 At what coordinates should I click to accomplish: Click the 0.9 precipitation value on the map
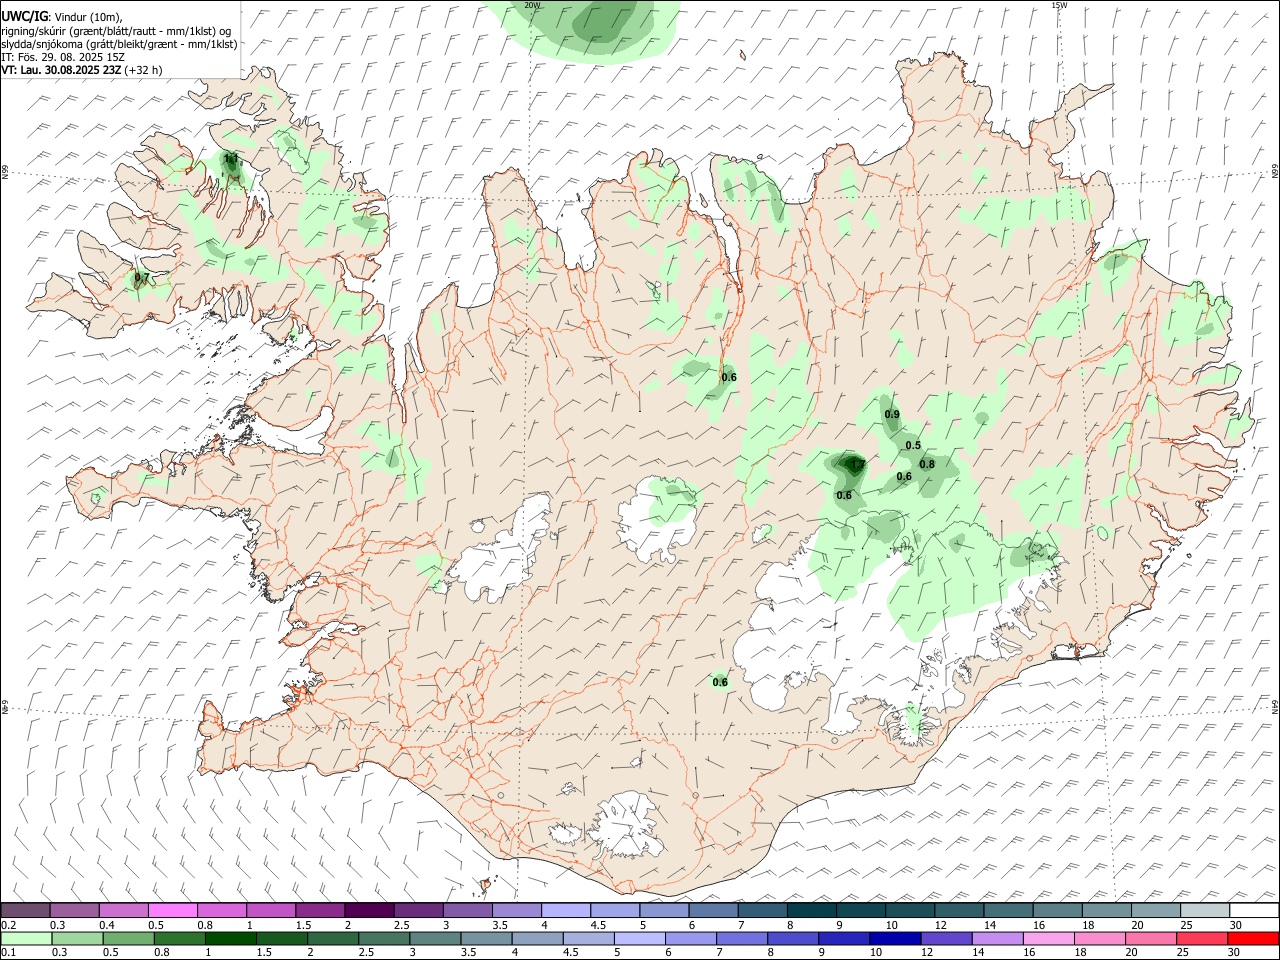[892, 414]
